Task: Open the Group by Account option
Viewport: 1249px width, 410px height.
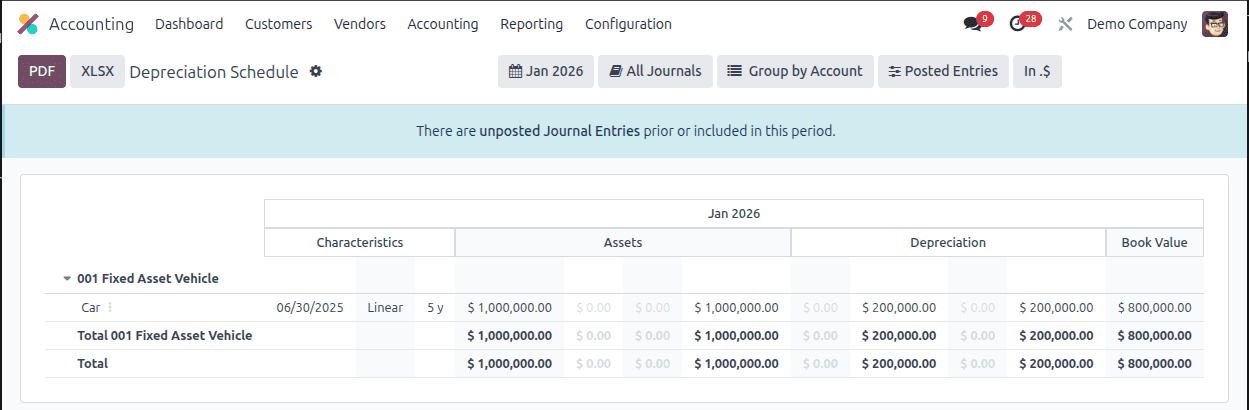Action: click(795, 71)
